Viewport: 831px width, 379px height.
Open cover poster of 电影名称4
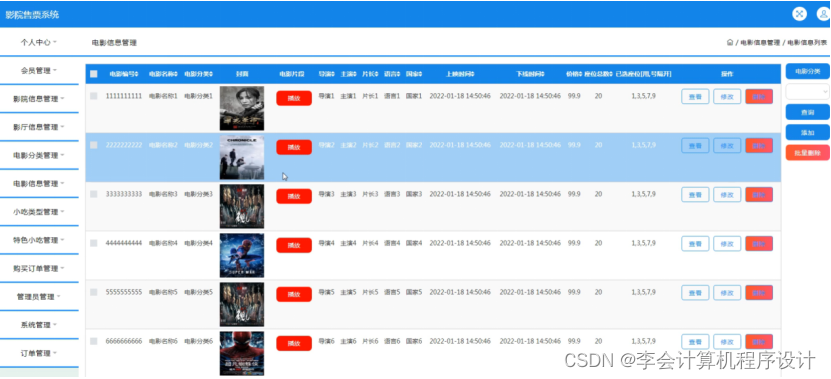[x=242, y=255]
